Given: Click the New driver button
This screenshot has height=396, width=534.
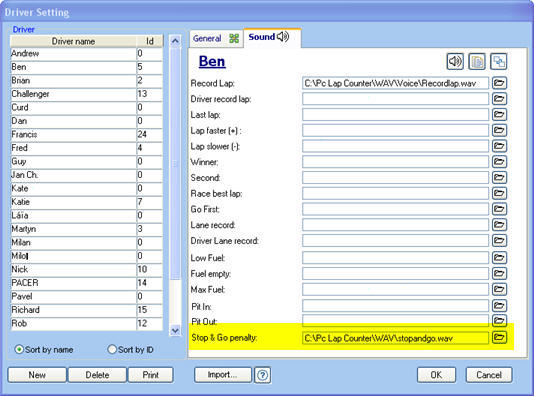Looking at the screenshot, I should pyautogui.click(x=37, y=375).
